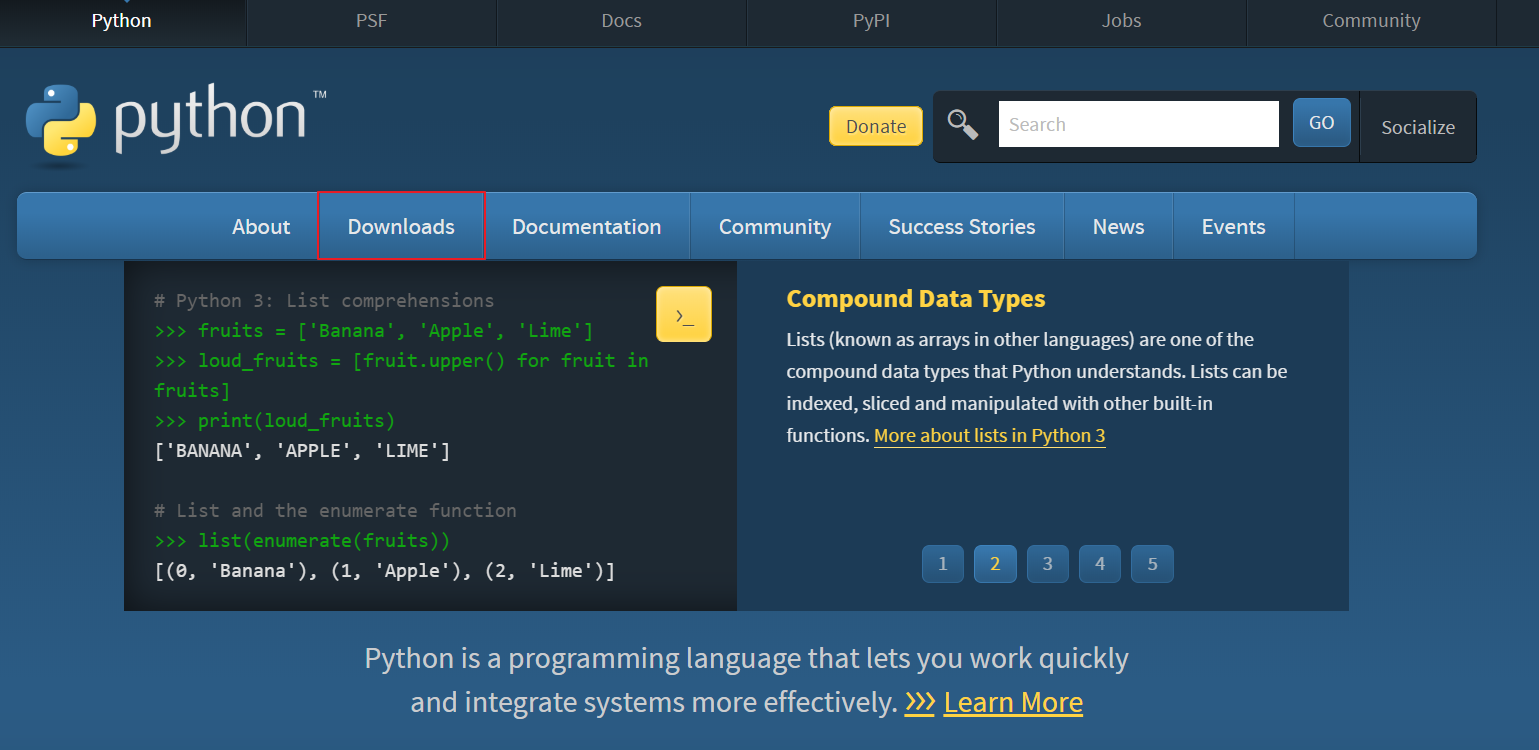
Task: Focus the Search input field
Action: pos(1138,124)
